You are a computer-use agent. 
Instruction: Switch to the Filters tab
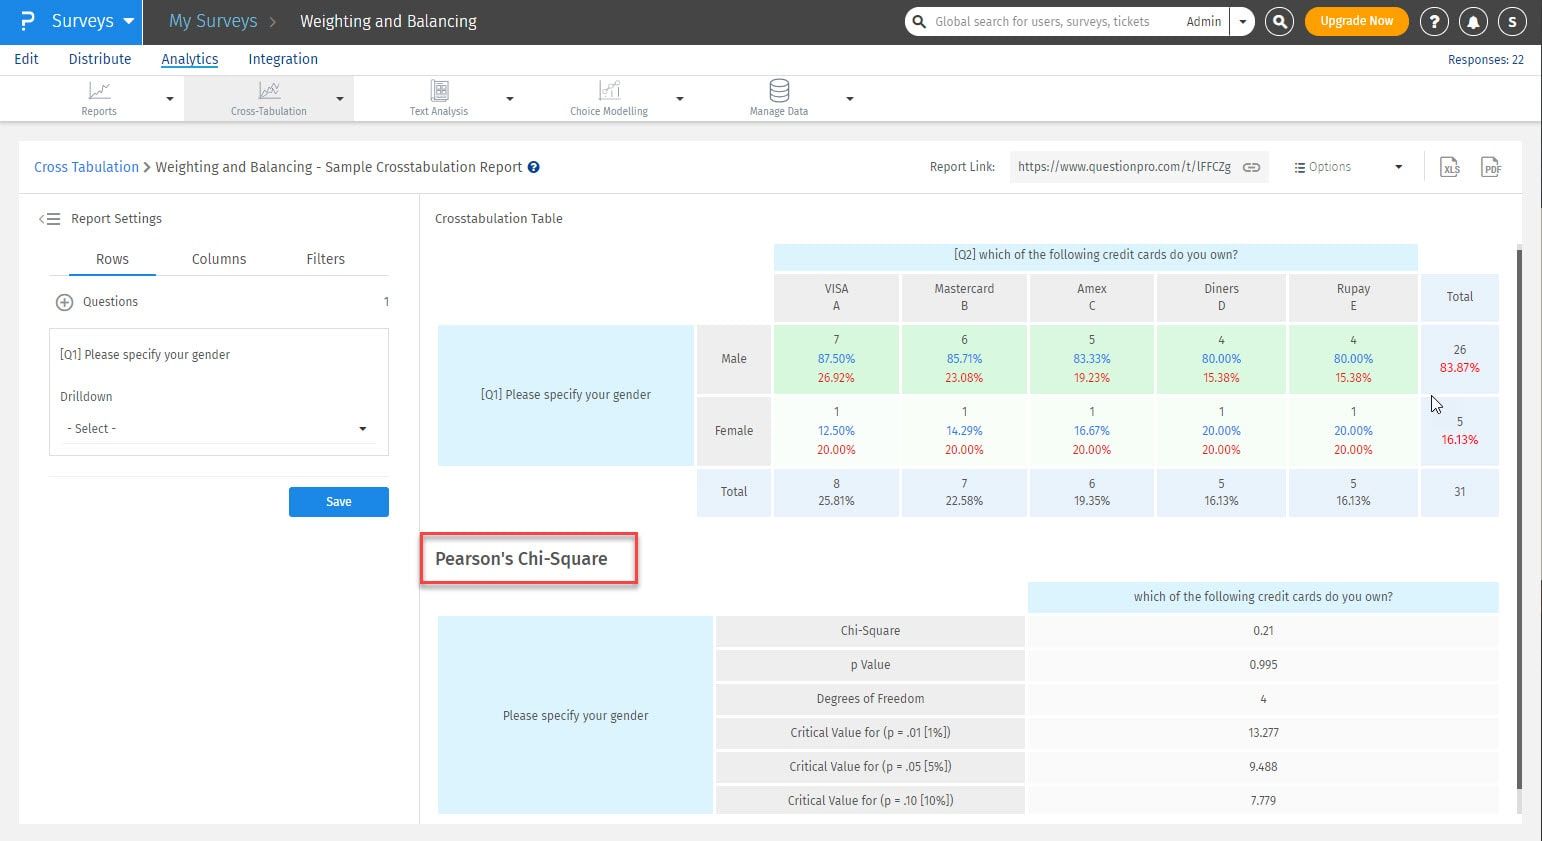point(325,259)
